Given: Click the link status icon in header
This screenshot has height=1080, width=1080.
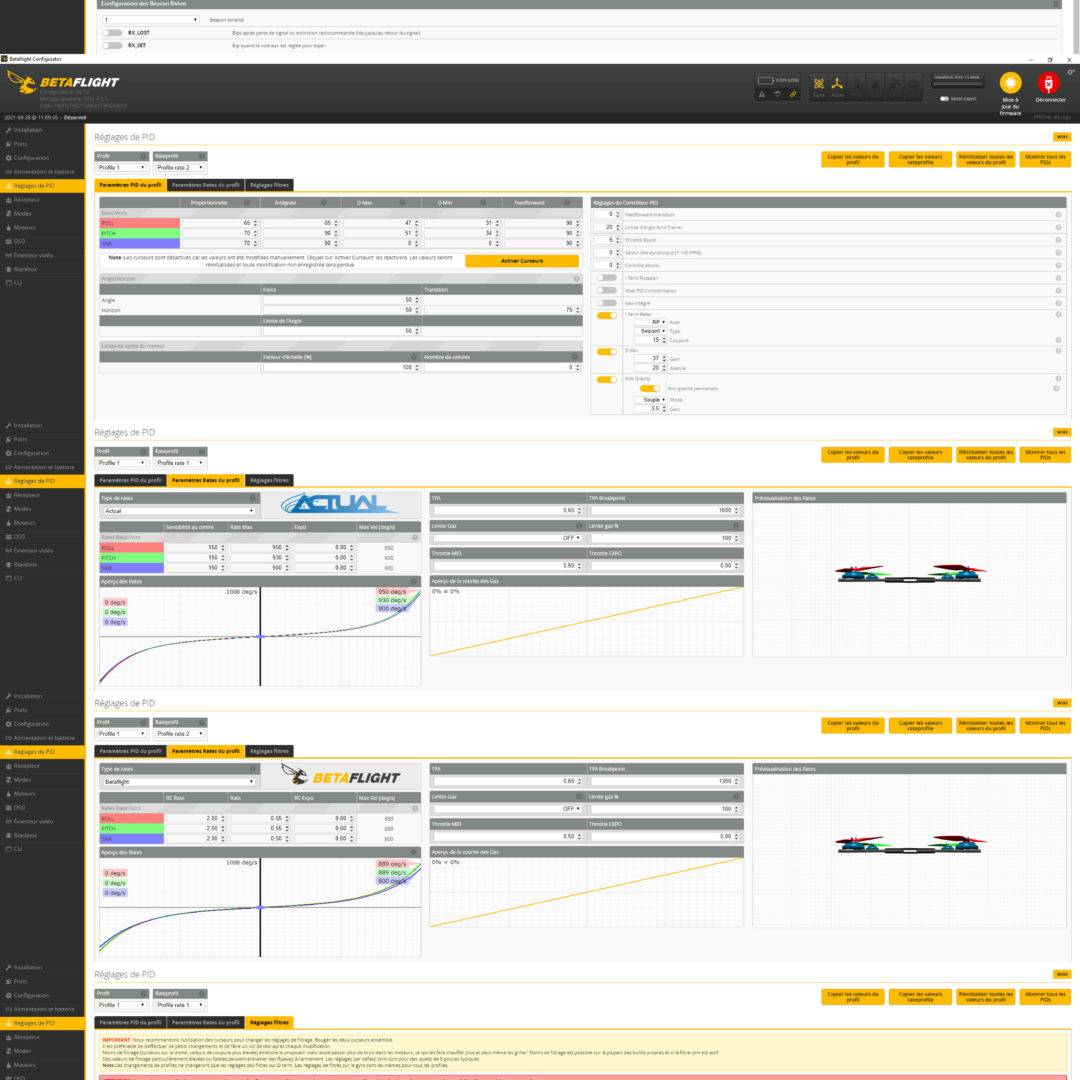Looking at the screenshot, I should (793, 94).
